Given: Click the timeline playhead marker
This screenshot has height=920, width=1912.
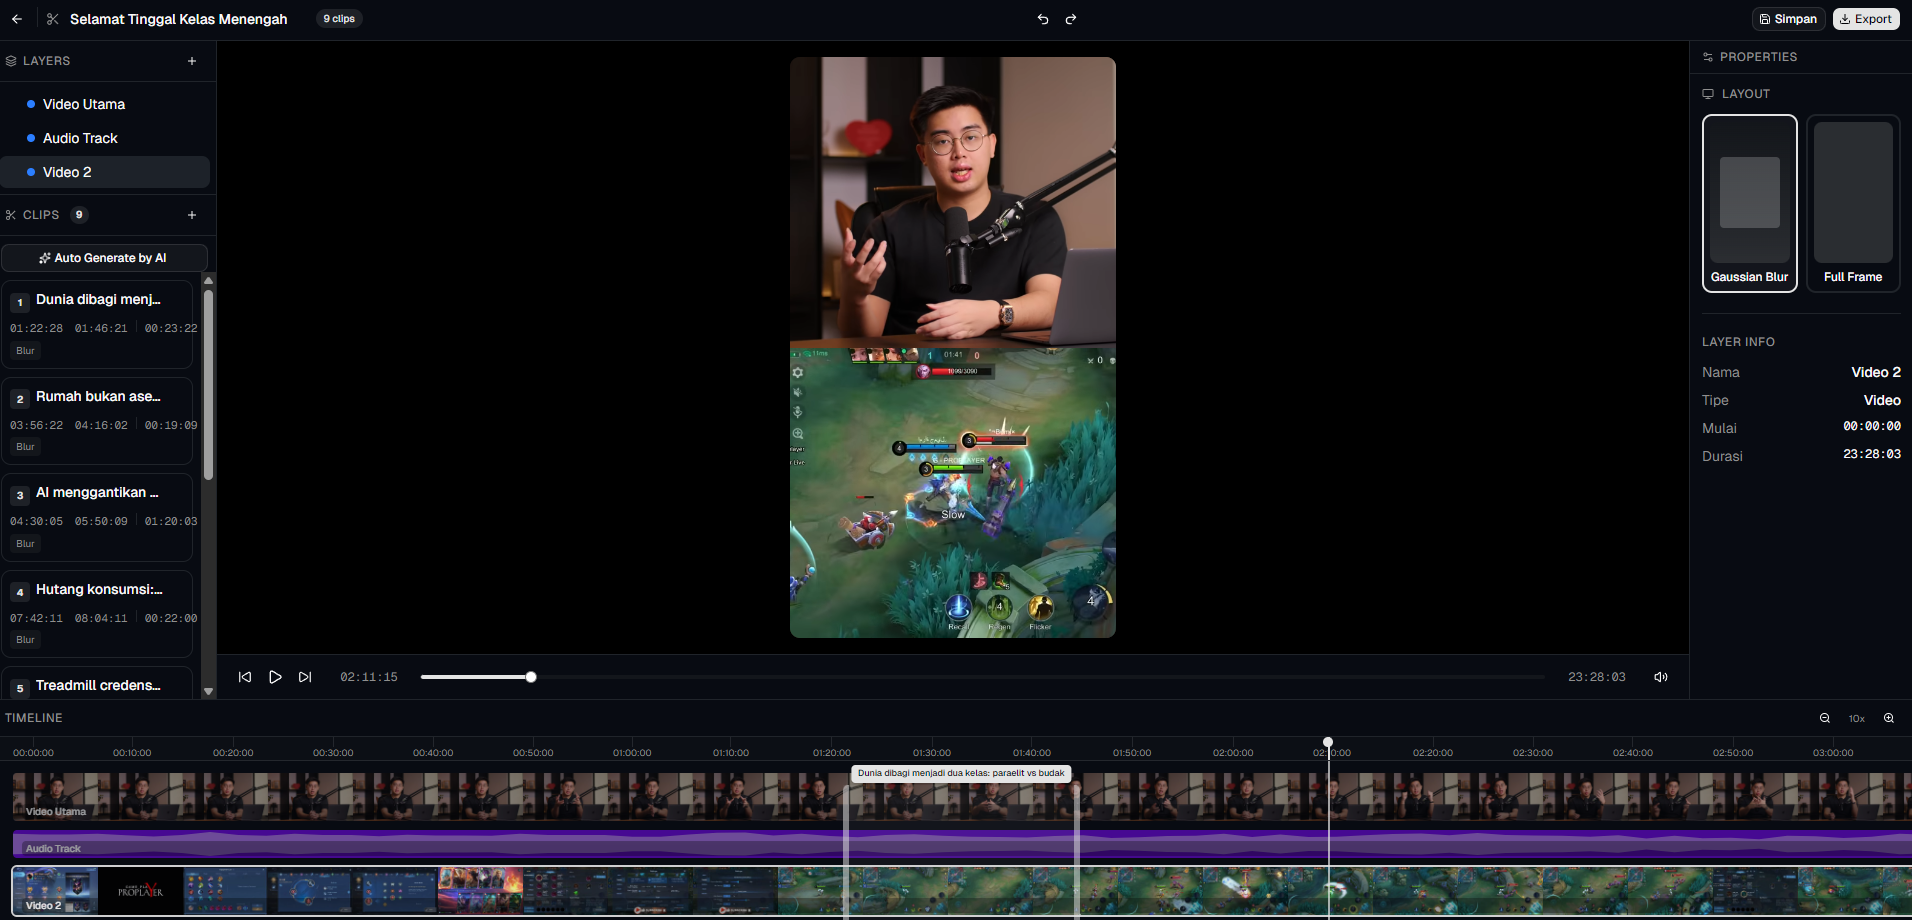Looking at the screenshot, I should click(1328, 742).
